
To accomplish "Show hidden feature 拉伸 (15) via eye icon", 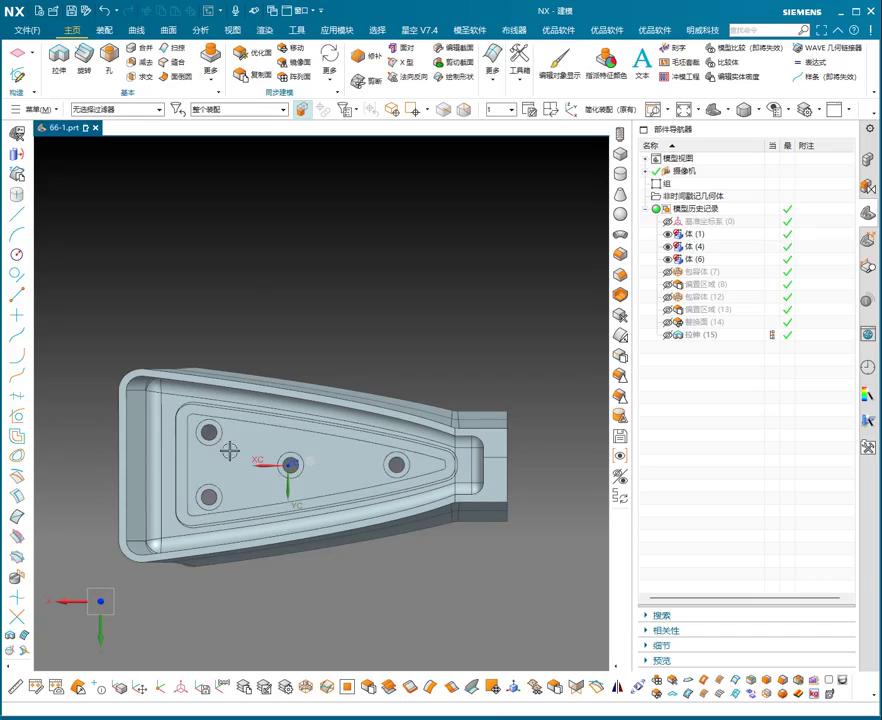I will point(668,335).
